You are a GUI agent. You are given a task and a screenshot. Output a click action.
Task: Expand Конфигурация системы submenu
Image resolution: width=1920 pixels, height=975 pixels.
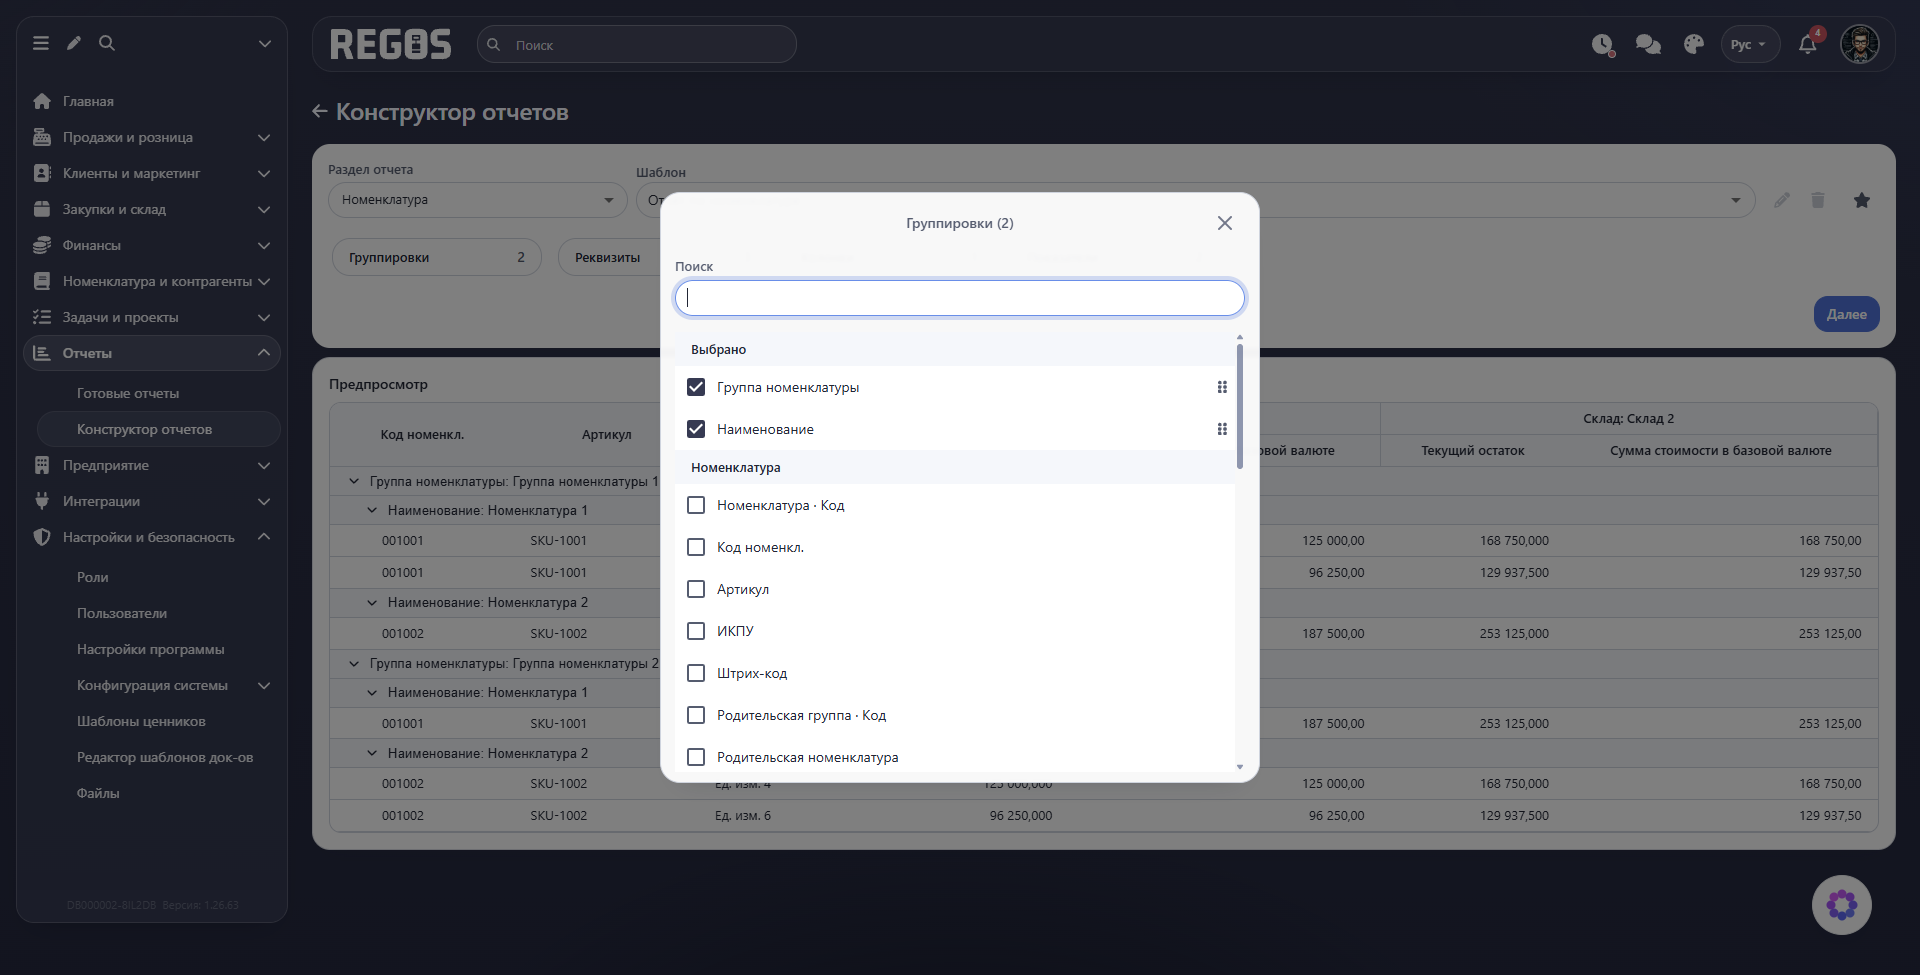(160, 685)
